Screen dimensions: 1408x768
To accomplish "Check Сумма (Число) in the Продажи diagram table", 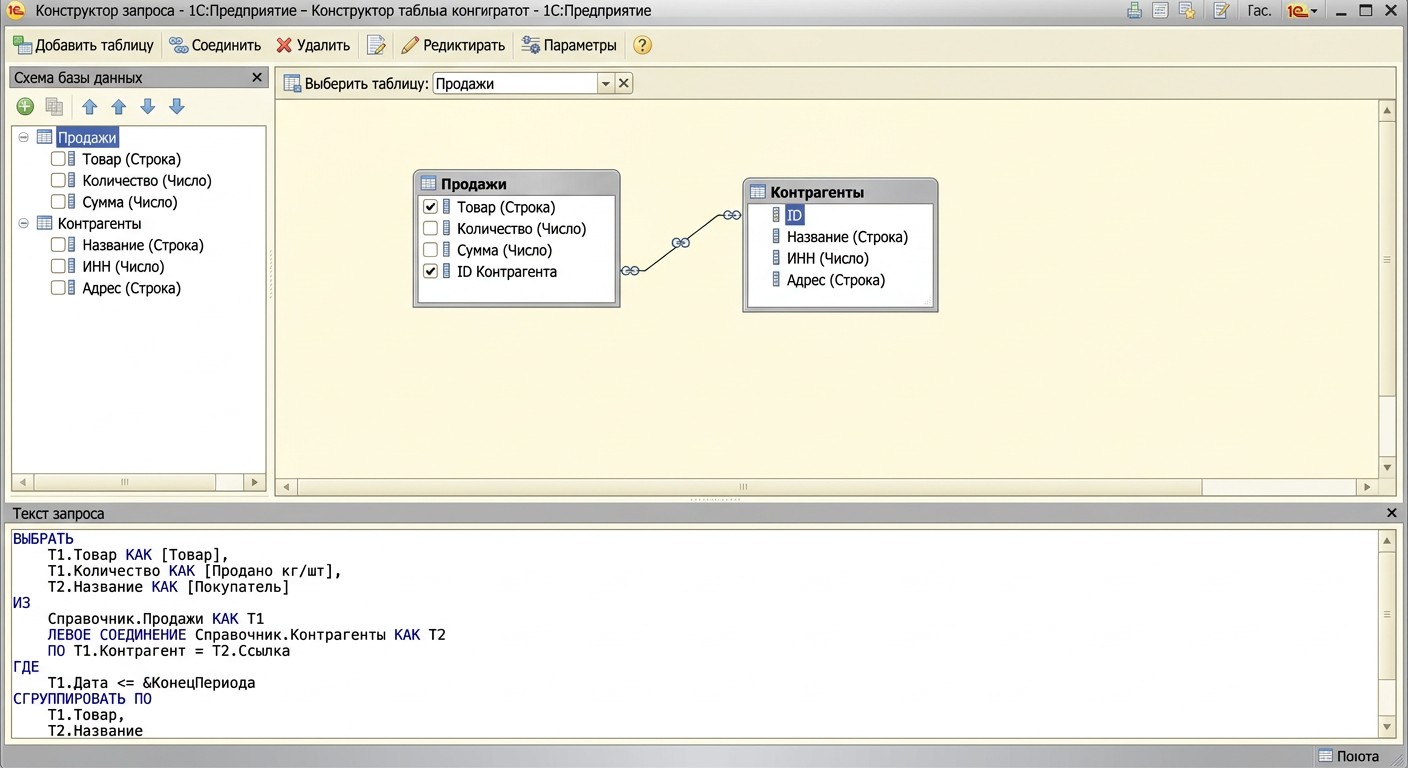I will tap(431, 250).
